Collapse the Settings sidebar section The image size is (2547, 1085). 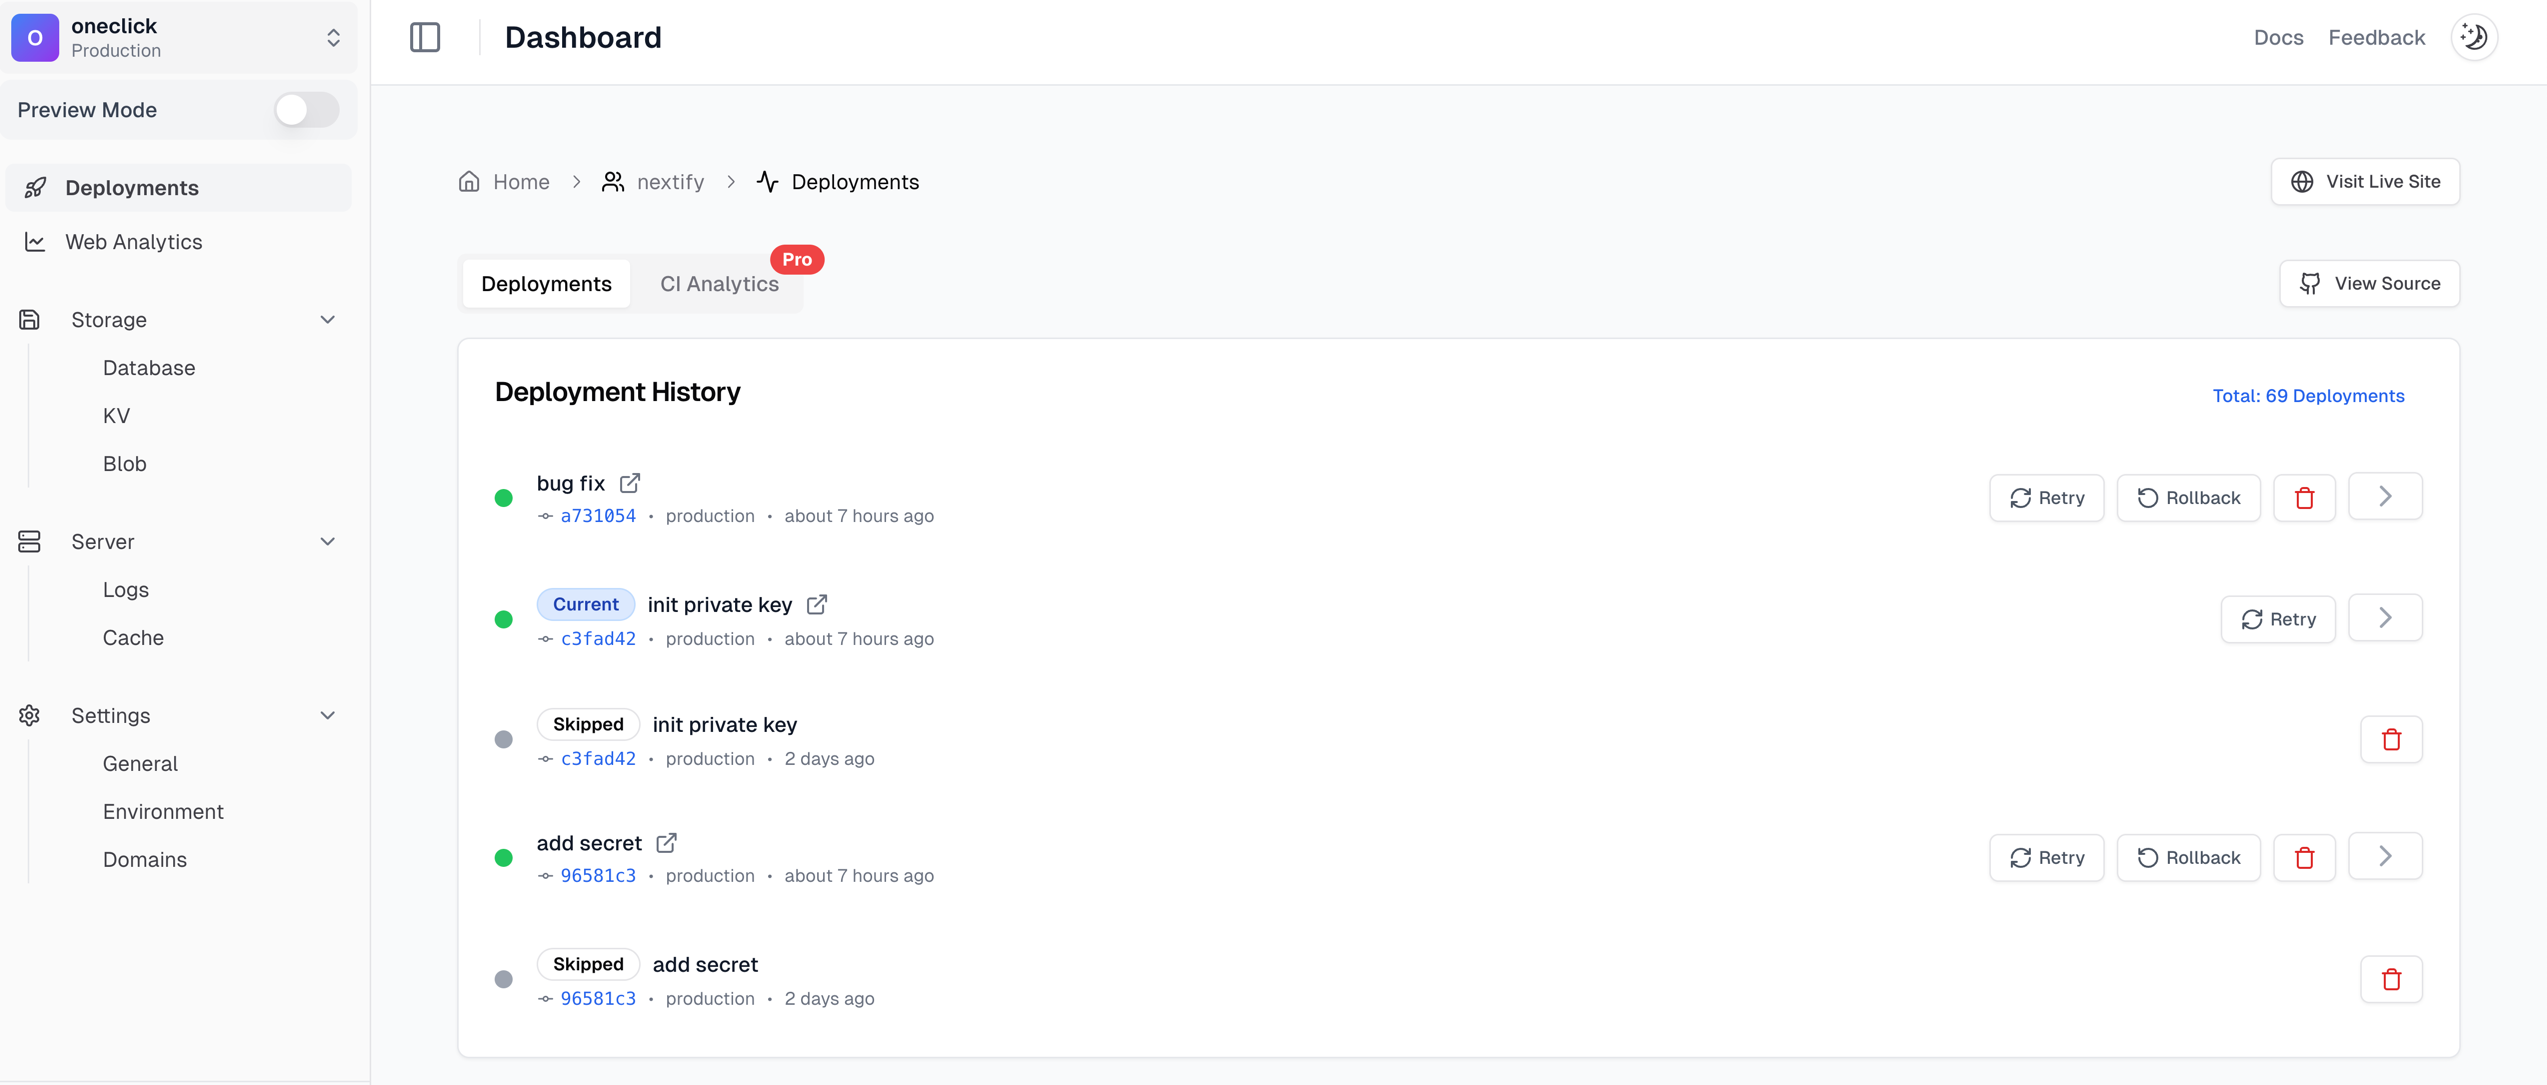point(328,716)
